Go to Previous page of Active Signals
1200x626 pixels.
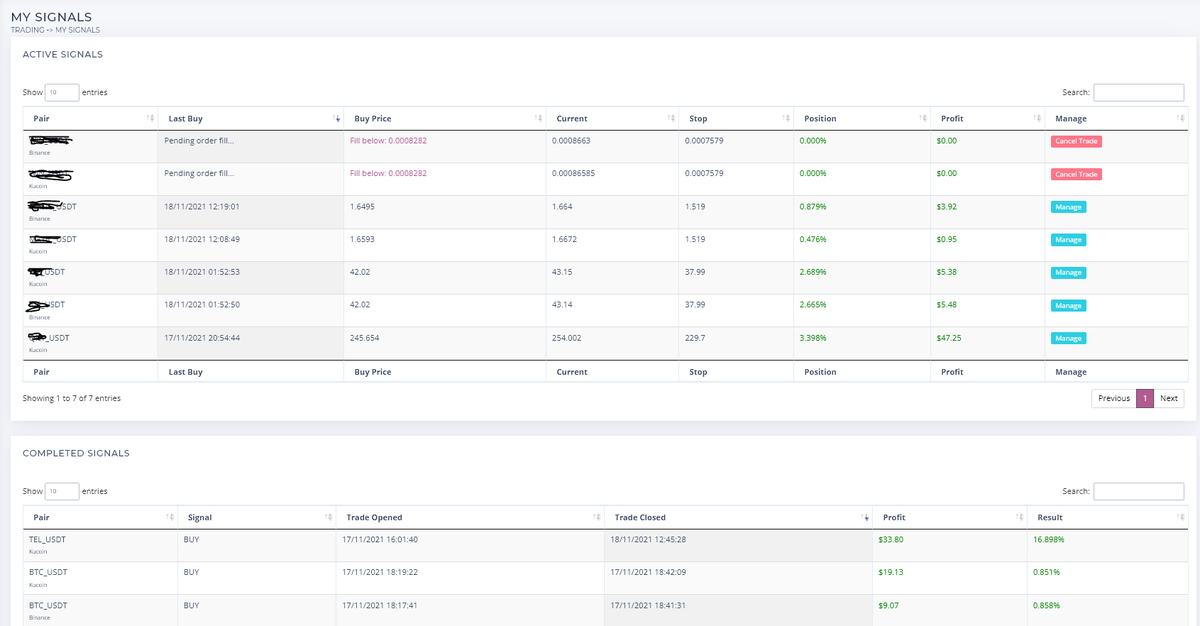pos(1113,398)
